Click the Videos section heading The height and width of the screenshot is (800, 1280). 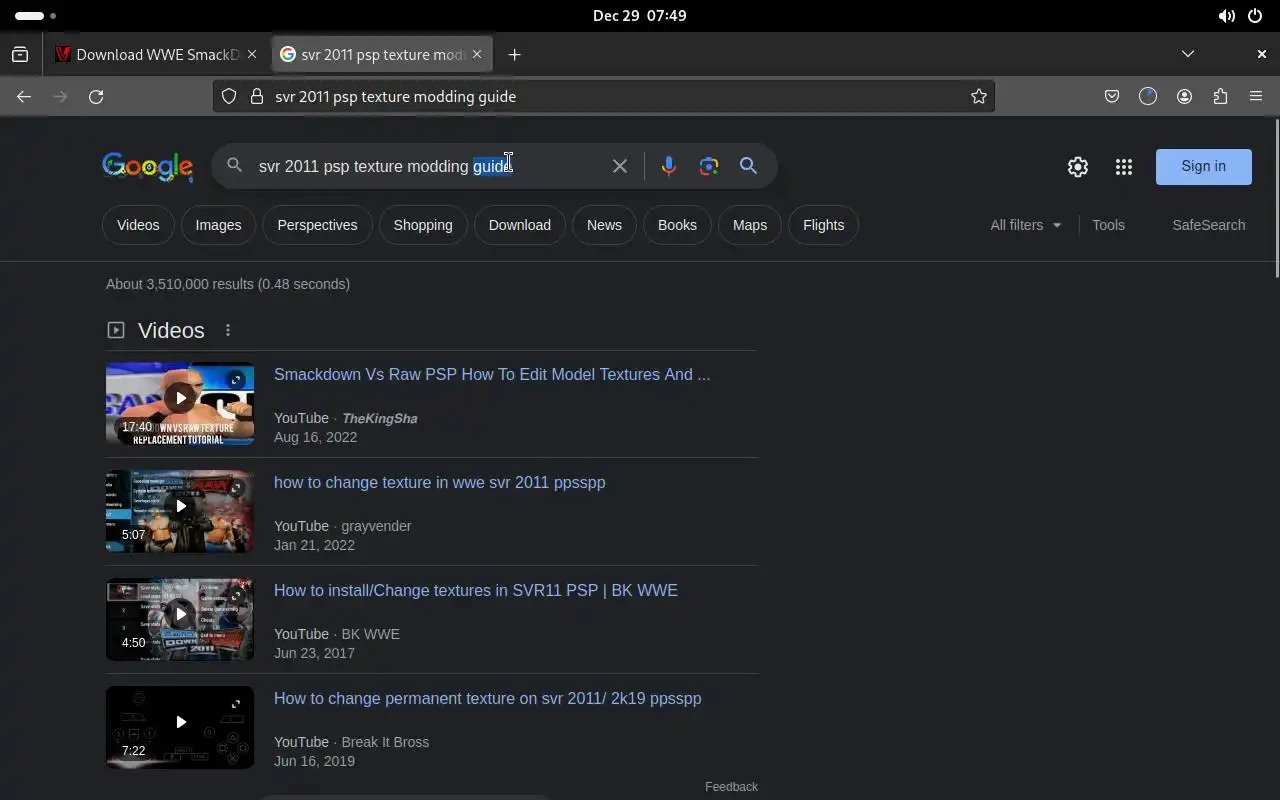point(171,330)
